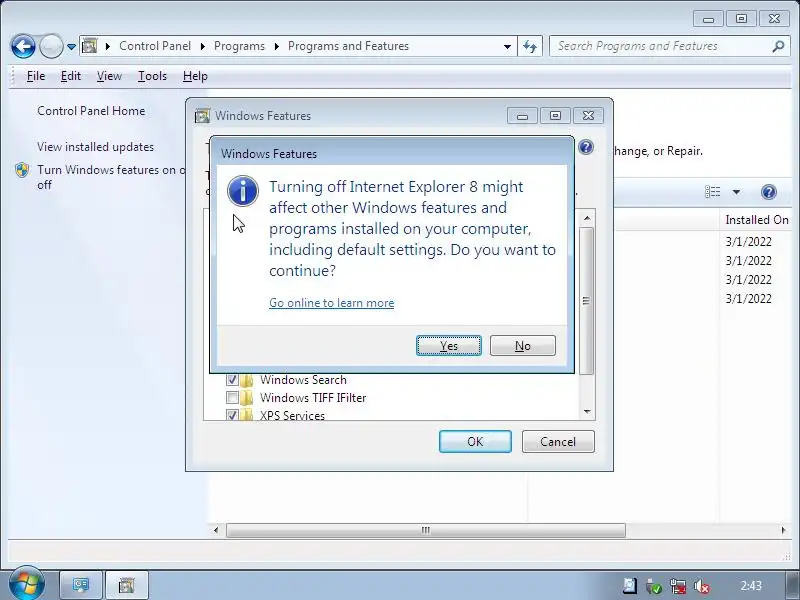Click the programs list horizontal scrollbar thumb
The height and width of the screenshot is (600, 800).
tap(426, 530)
